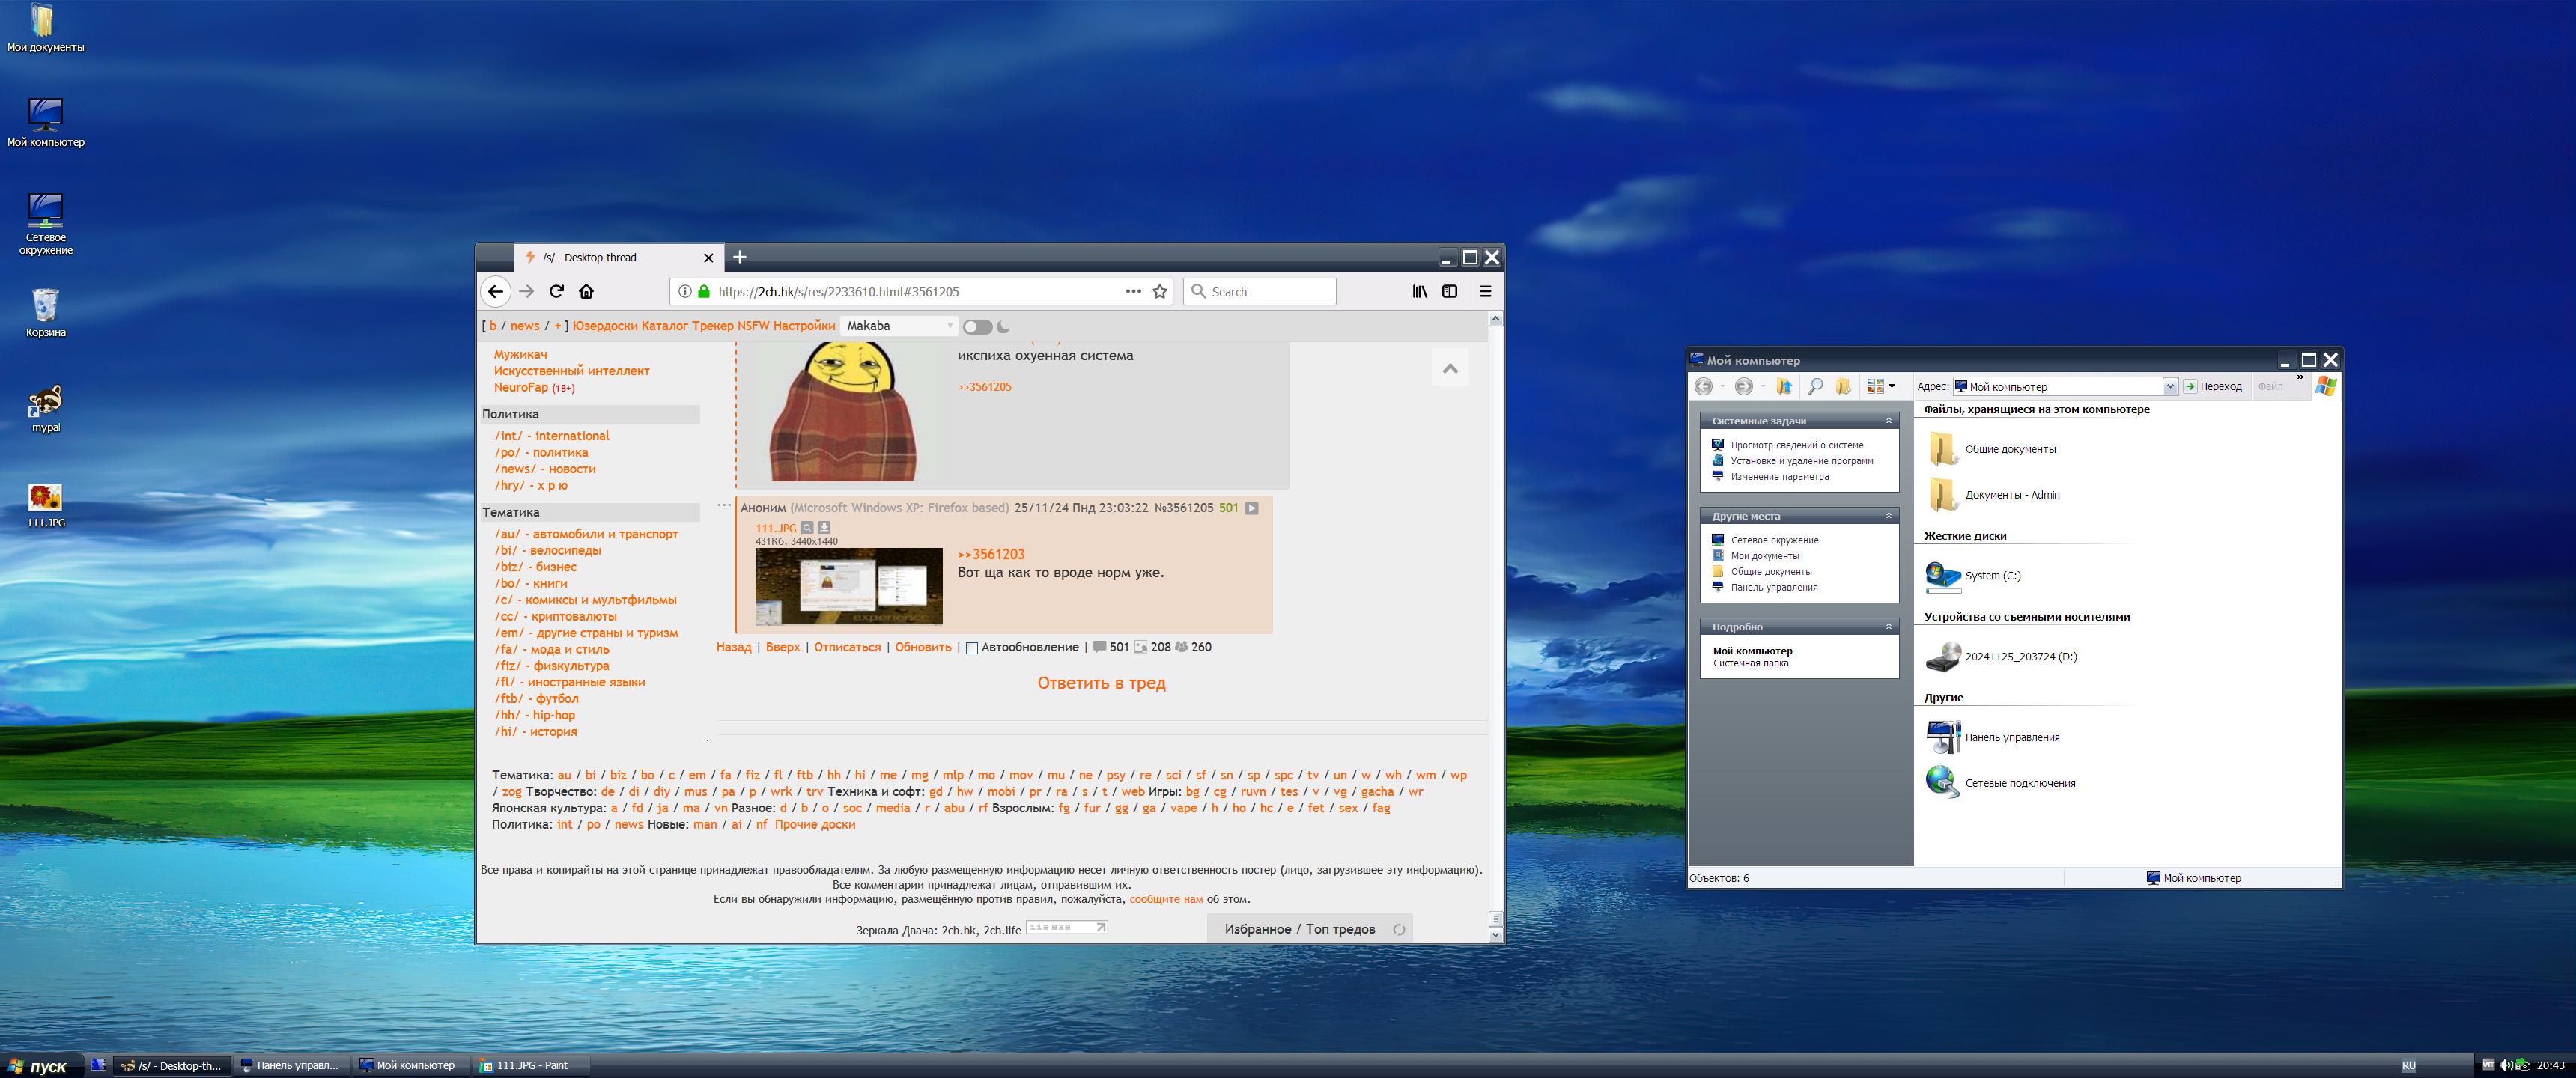Click the Explorer search magnifier icon
The image size is (2576, 1078).
(1815, 386)
